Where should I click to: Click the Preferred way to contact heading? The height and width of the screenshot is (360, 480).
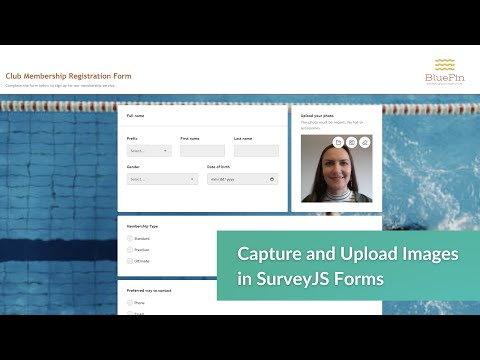(x=149, y=291)
